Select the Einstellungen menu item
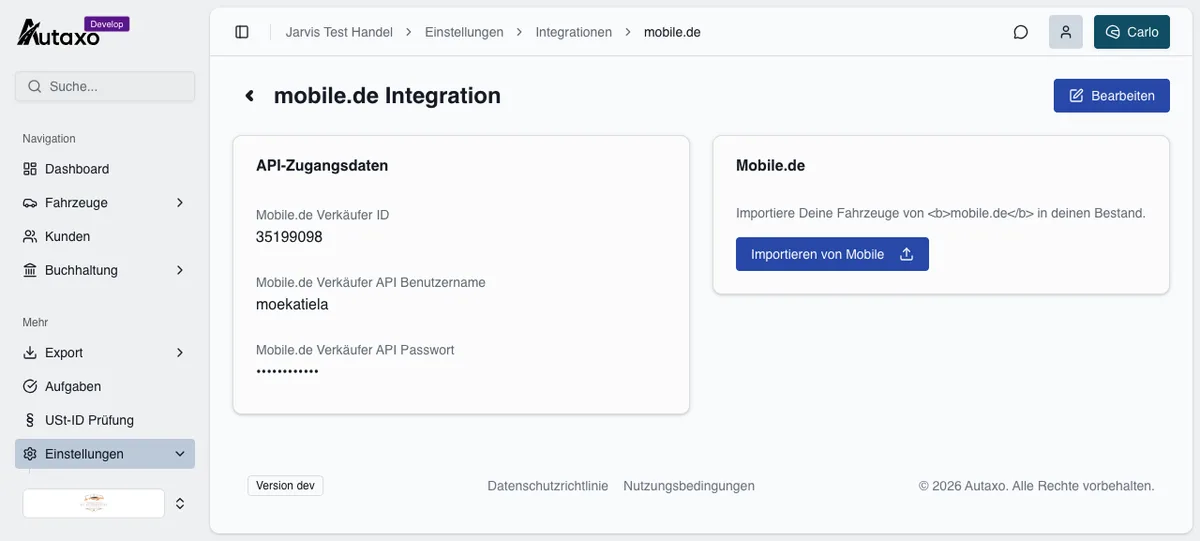This screenshot has height=541, width=1200. point(105,454)
